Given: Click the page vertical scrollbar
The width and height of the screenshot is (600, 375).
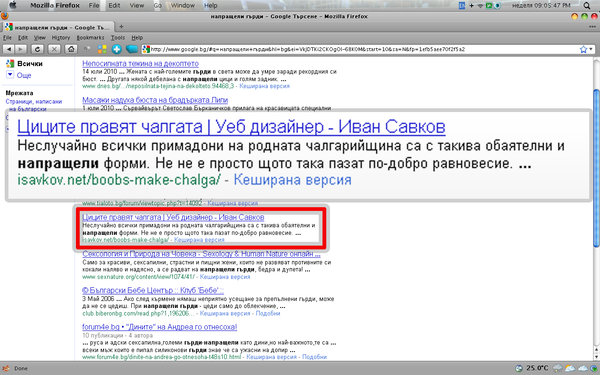Looking at the screenshot, I should point(596,168).
